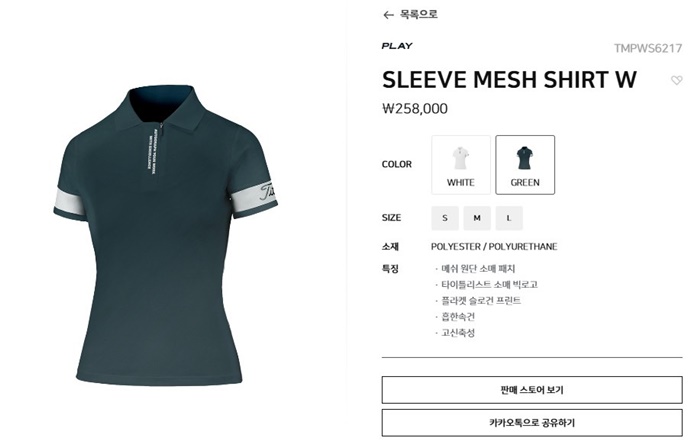Screen dimensions: 700x447
Task: Choose size L
Action: pyautogui.click(x=509, y=218)
